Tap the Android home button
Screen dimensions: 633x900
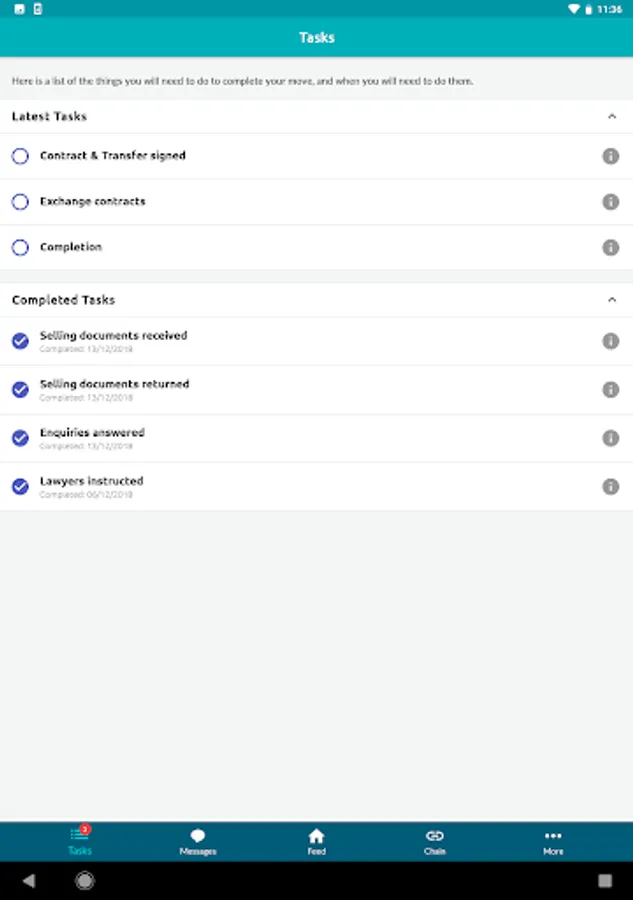coord(85,881)
